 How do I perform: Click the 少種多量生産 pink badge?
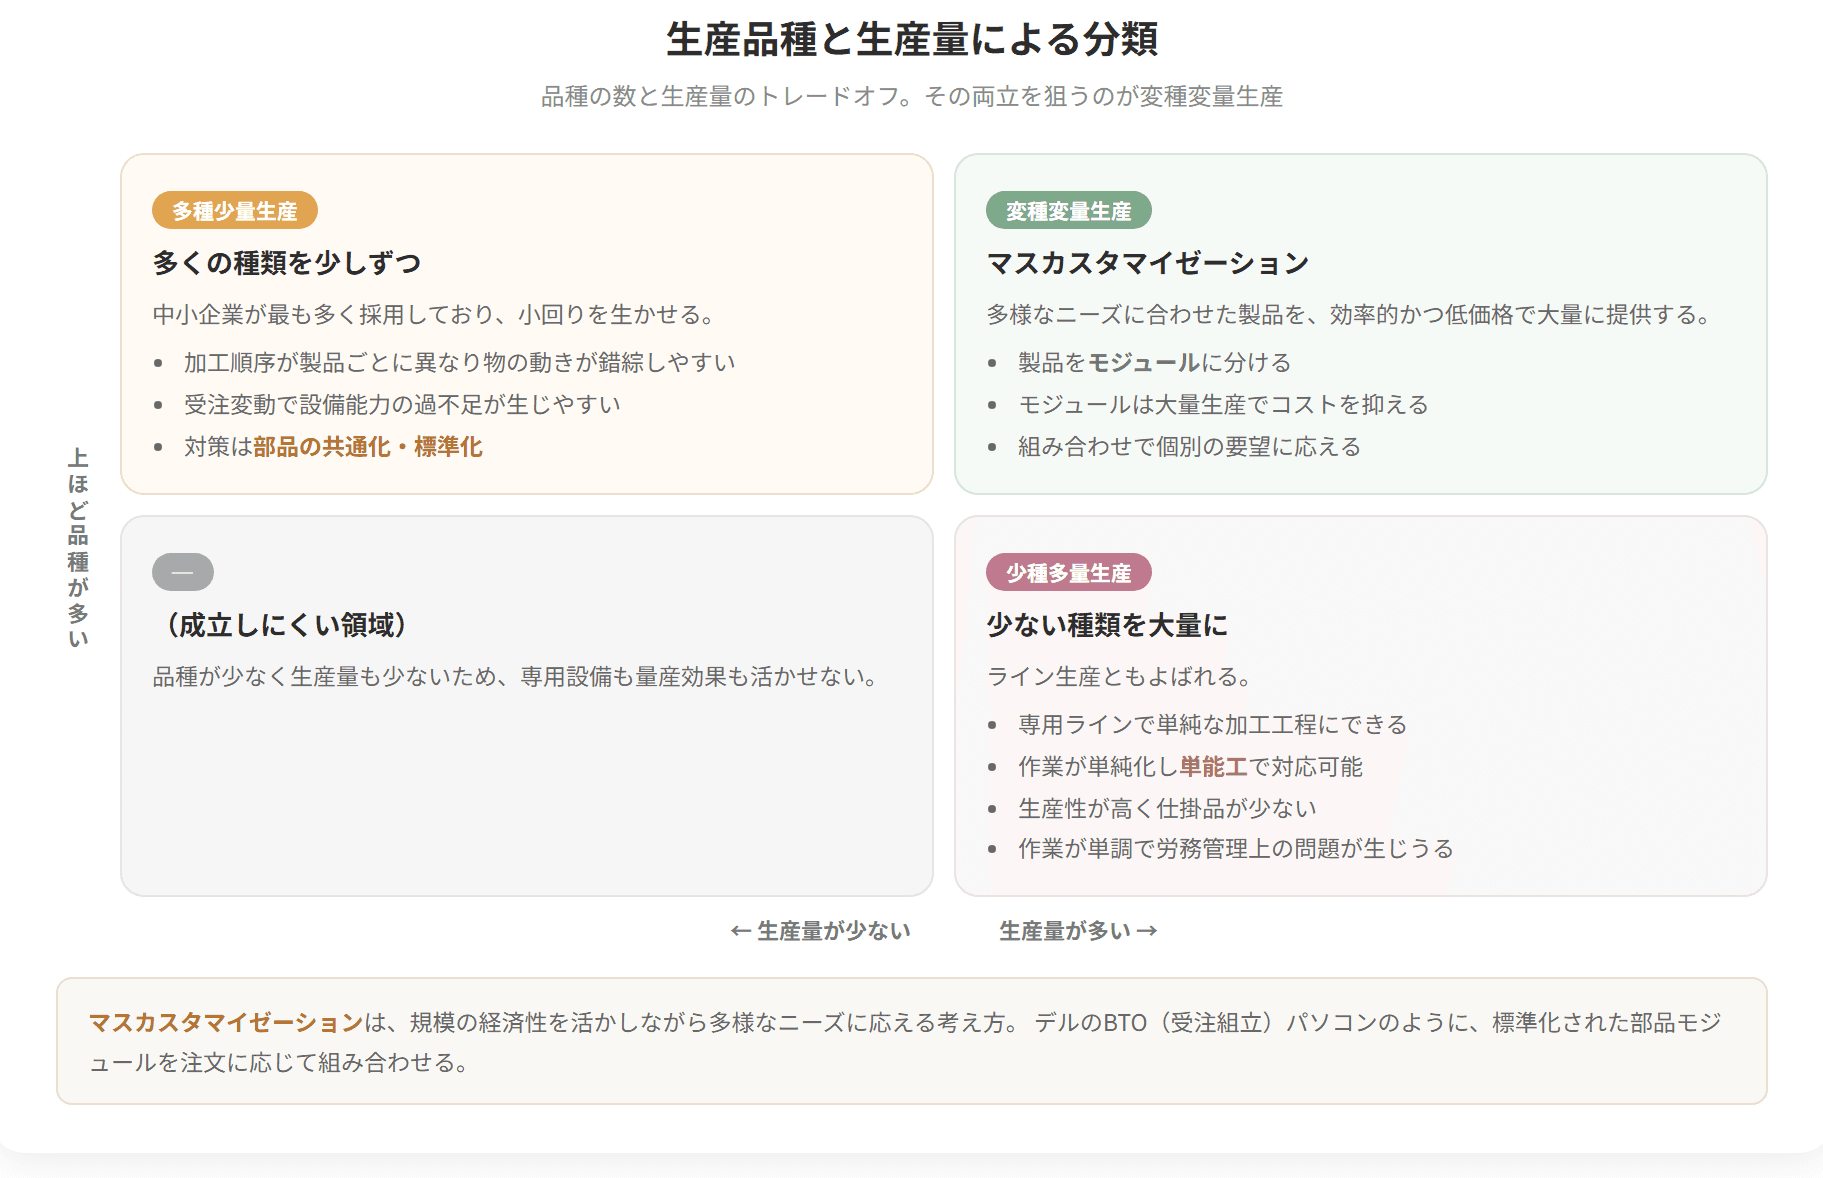(x=1069, y=573)
